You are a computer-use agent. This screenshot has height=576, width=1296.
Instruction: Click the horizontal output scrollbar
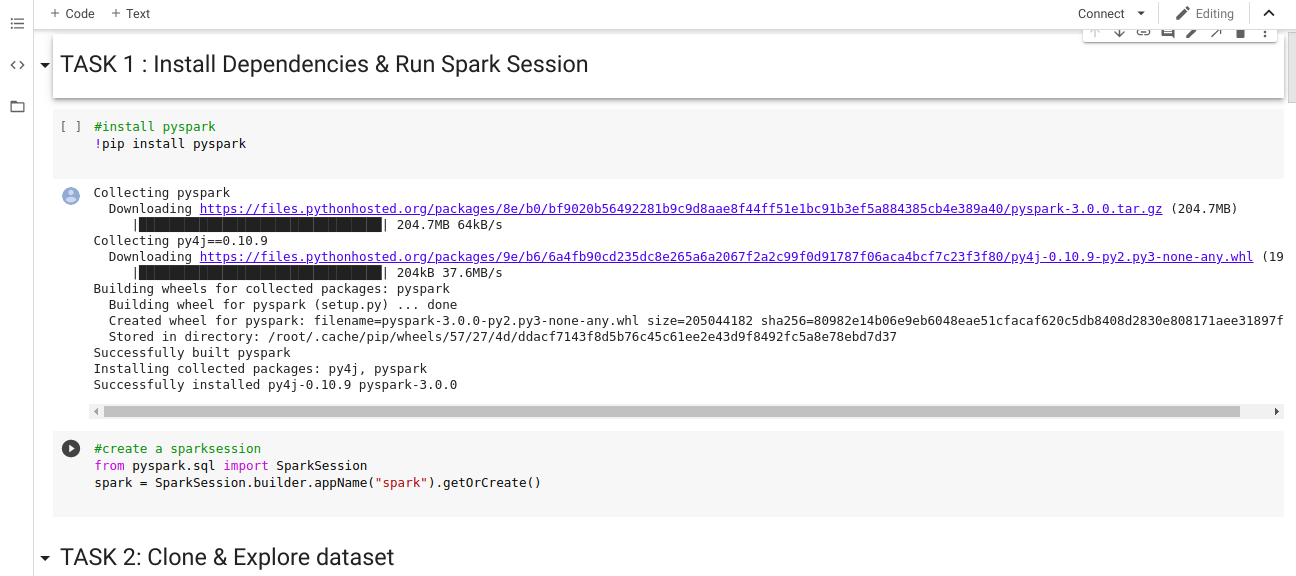[x=670, y=411]
